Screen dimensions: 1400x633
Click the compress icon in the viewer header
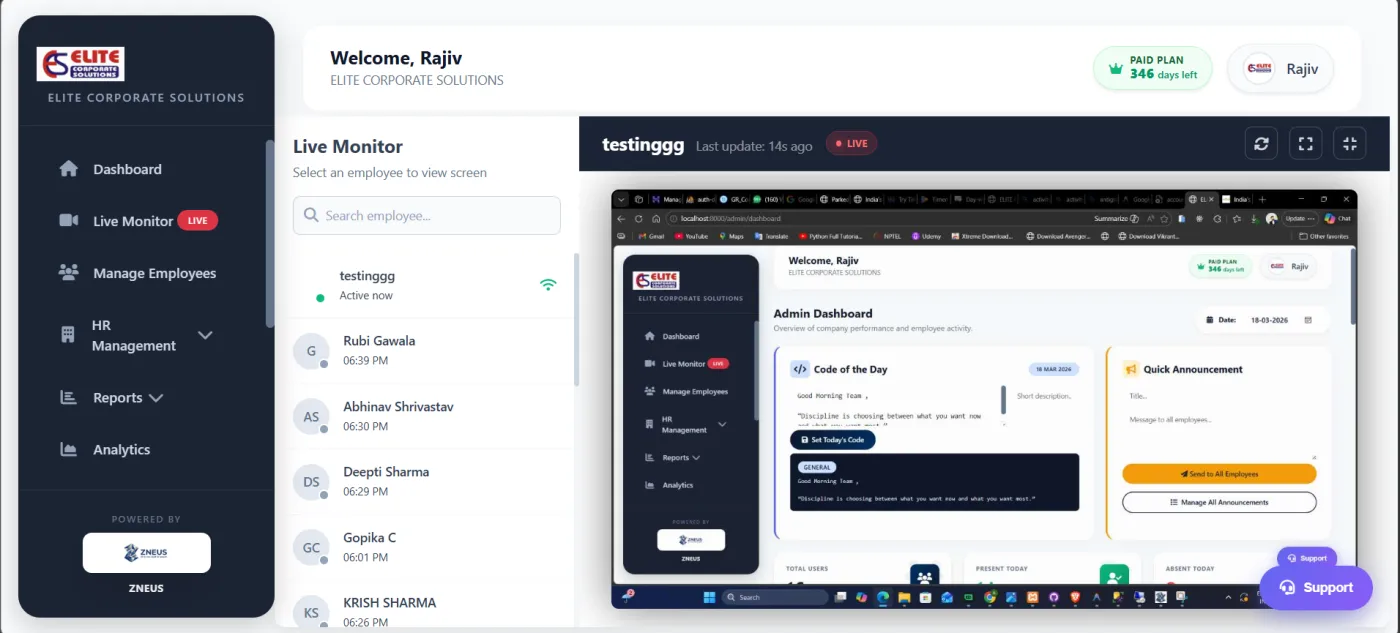pos(1350,143)
